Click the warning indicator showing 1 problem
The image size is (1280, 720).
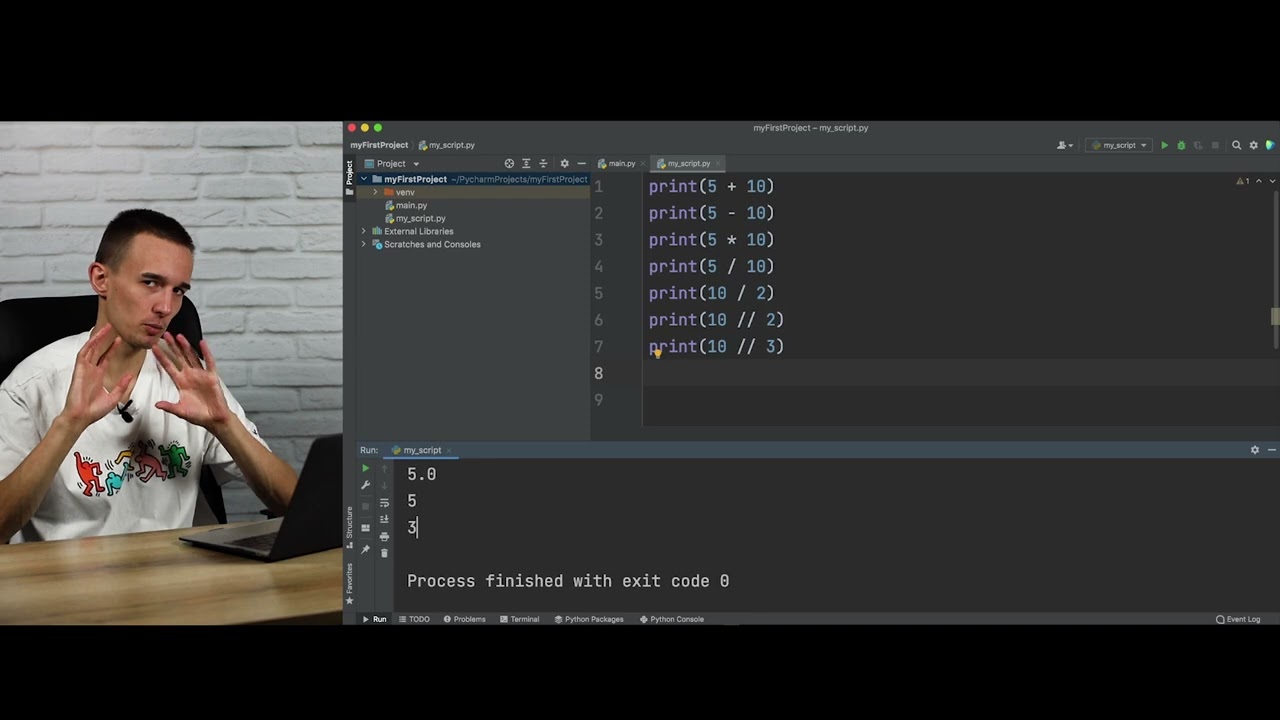click(1243, 181)
